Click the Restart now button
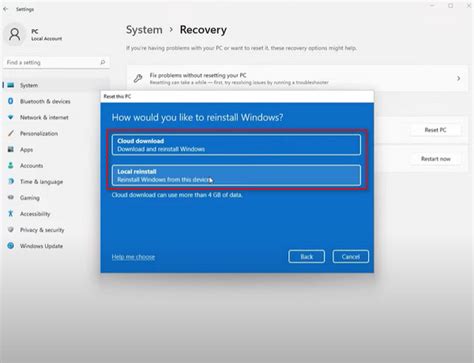Screen dimensions: 474x363 pyautogui.click(x=436, y=159)
